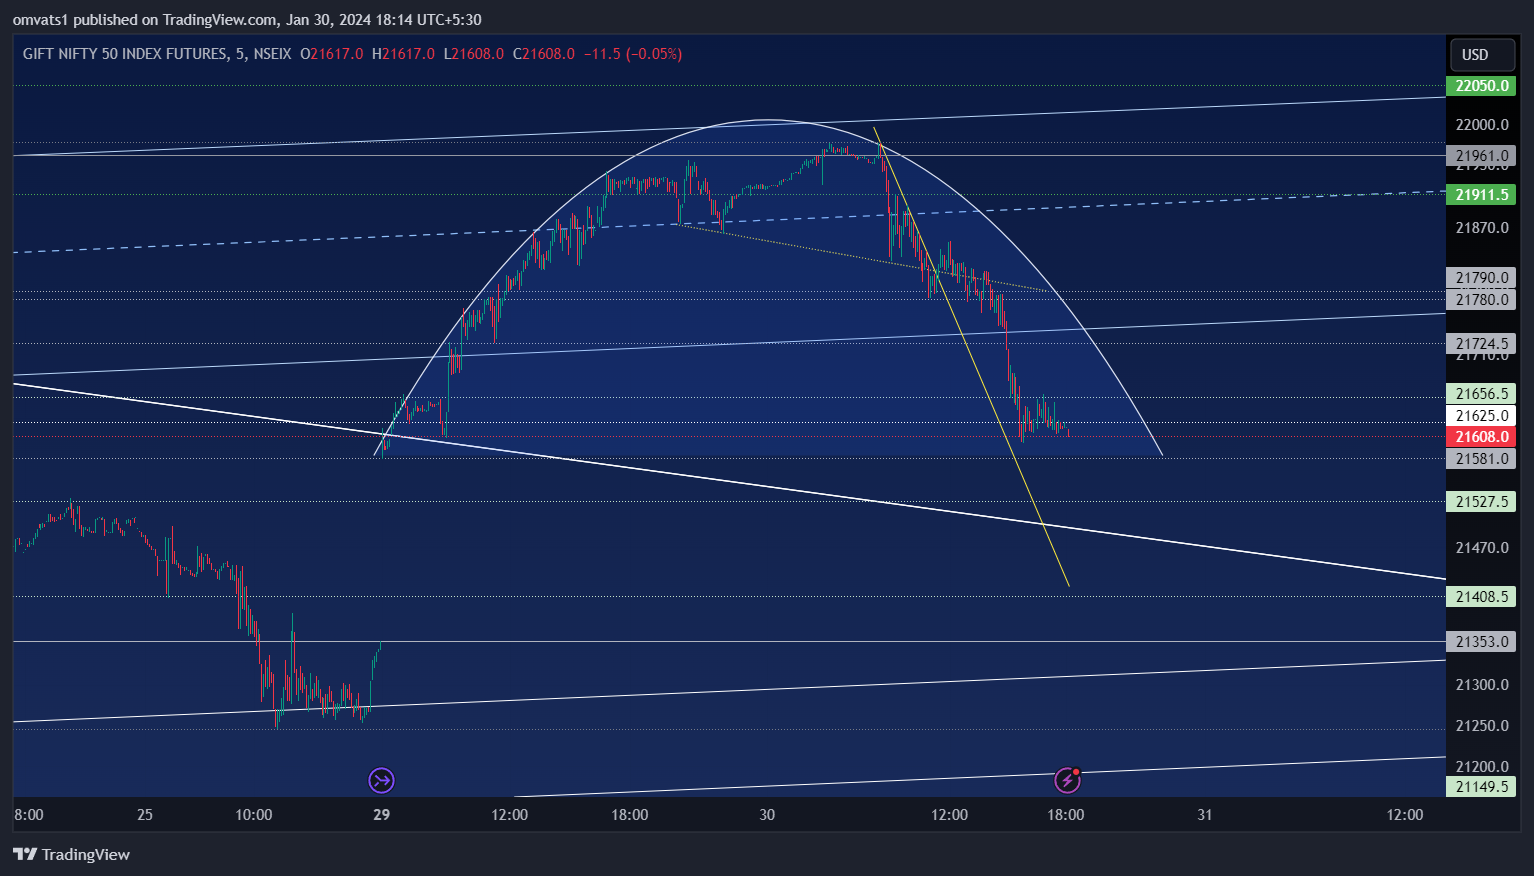Click the change value −11.5 (−0.05%)

tap(633, 54)
